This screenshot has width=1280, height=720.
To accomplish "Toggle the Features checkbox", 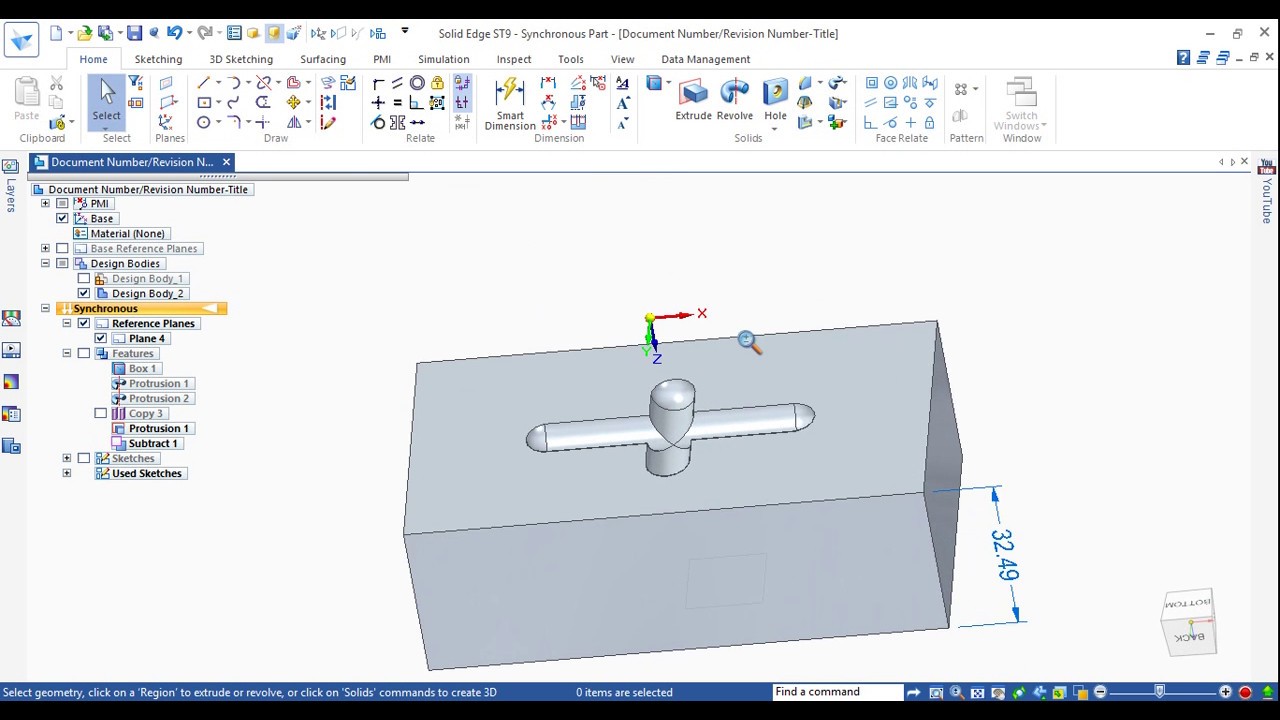I will pos(84,353).
